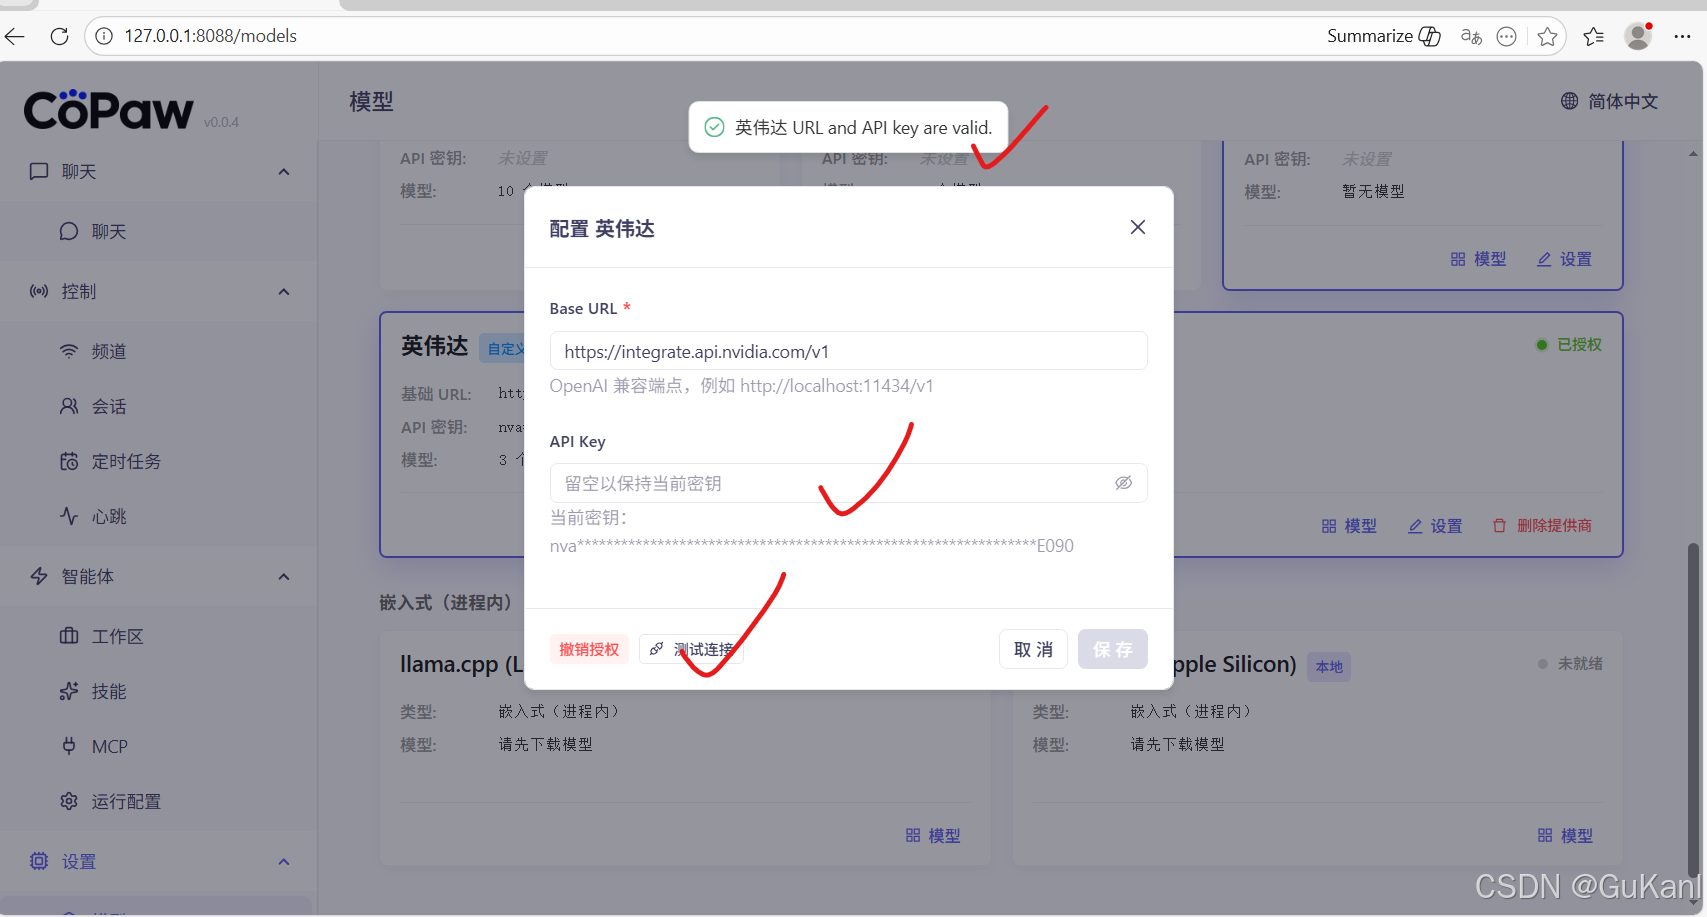Viewport: 1707px width, 917px height.
Task: Click inside the Base URL input field
Action: (848, 350)
